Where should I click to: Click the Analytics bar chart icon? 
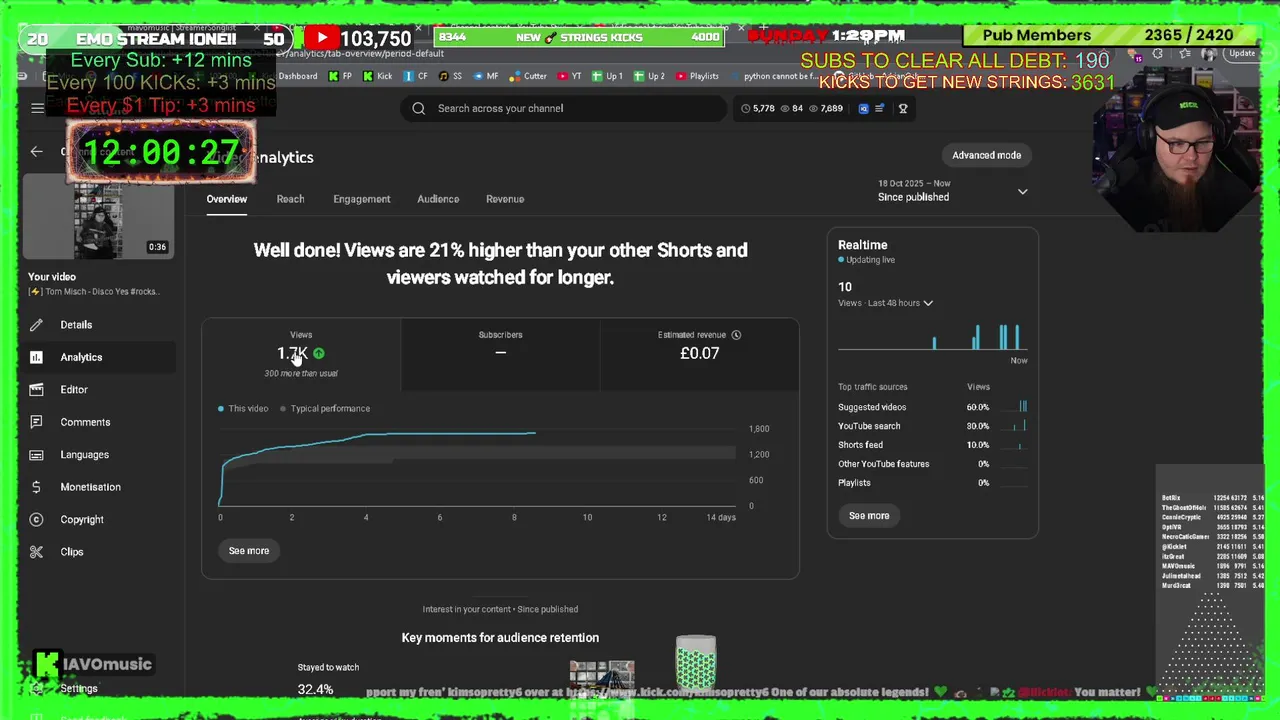[37, 357]
